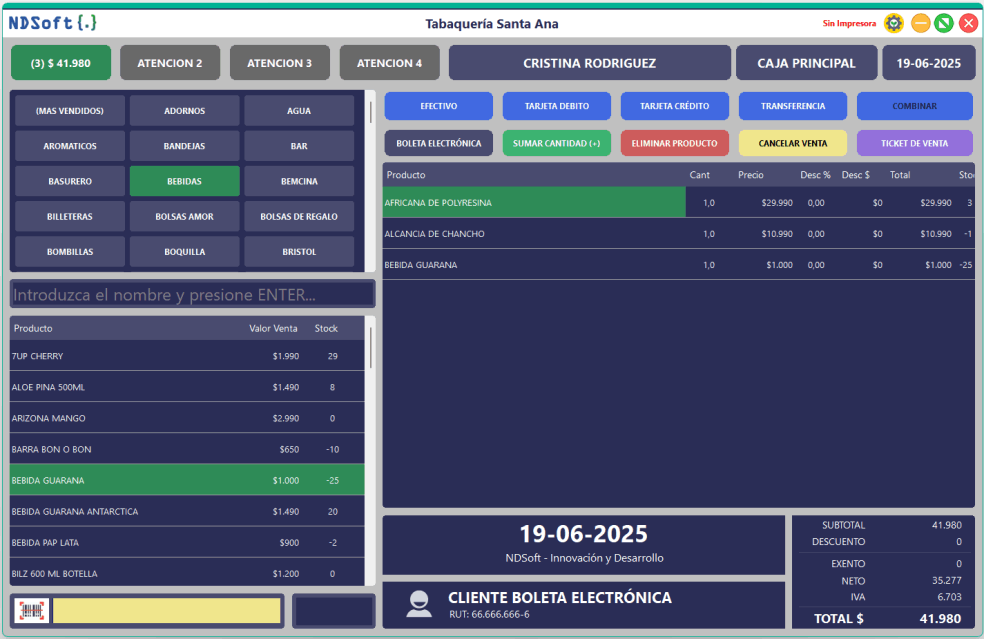Switch to the ATENCION 2 tab
The height and width of the screenshot is (639, 984).
pyautogui.click(x=170, y=63)
